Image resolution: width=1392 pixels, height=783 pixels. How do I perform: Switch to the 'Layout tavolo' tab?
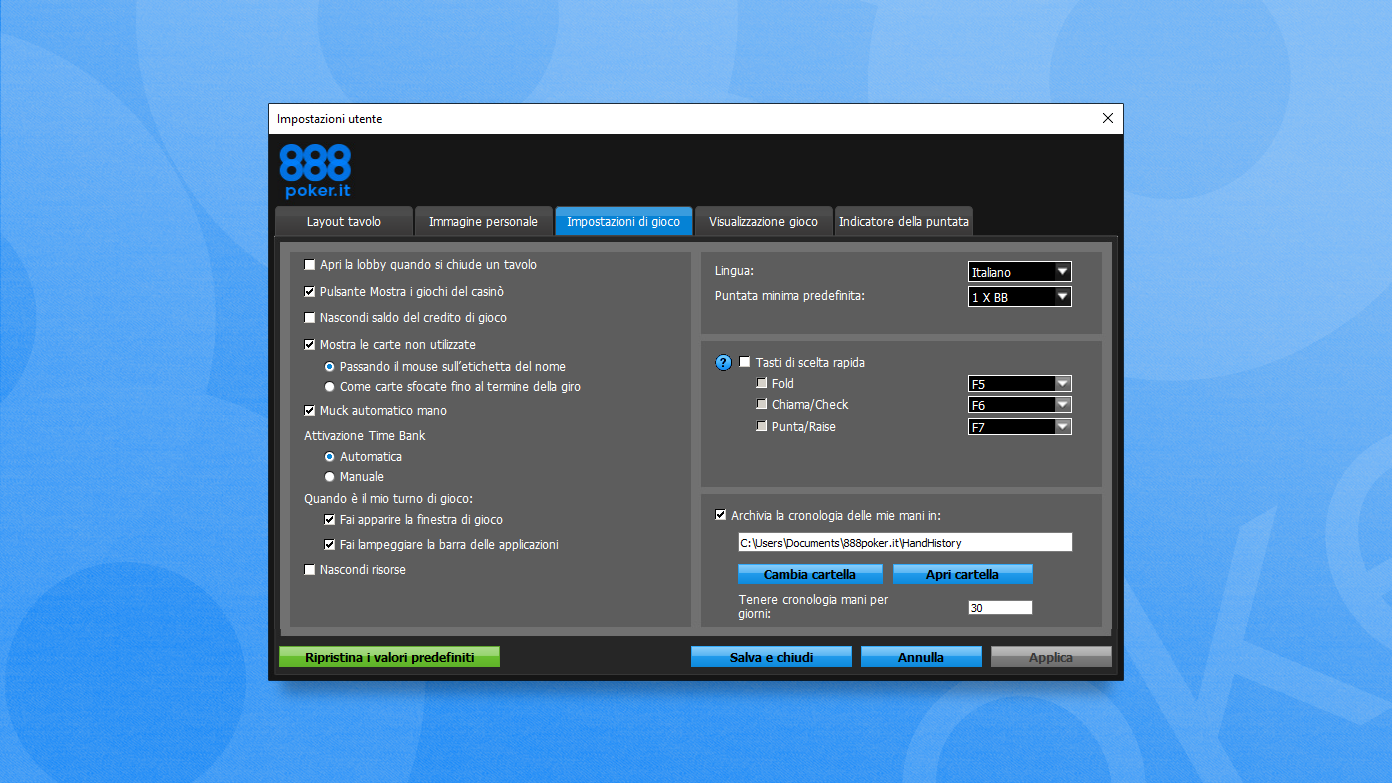pyautogui.click(x=343, y=222)
